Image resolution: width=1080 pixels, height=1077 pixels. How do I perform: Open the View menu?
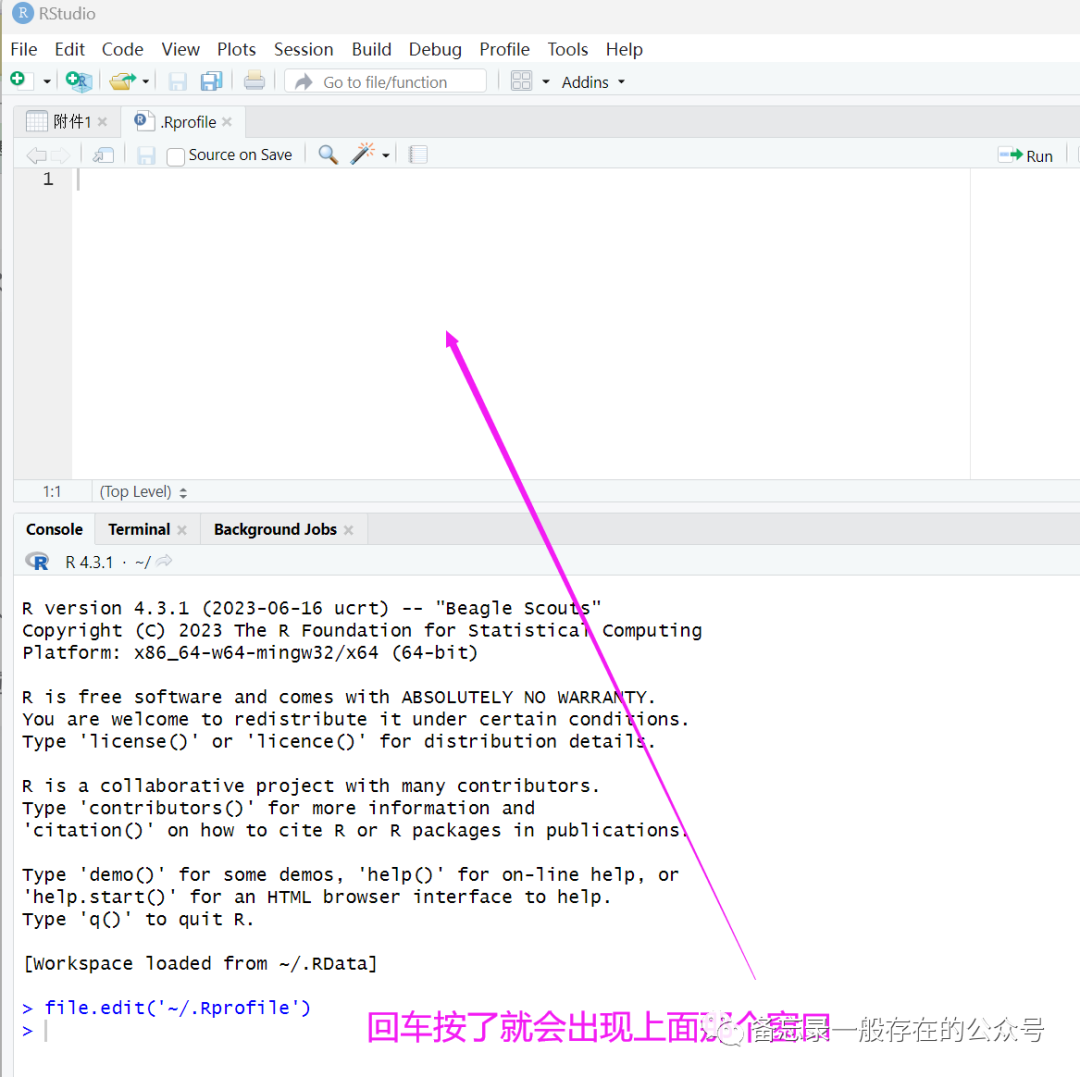[x=180, y=50]
